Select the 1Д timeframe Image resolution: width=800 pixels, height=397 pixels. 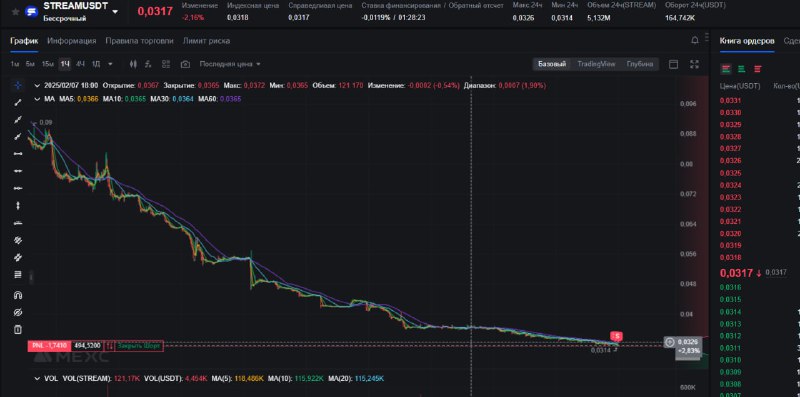click(x=96, y=64)
